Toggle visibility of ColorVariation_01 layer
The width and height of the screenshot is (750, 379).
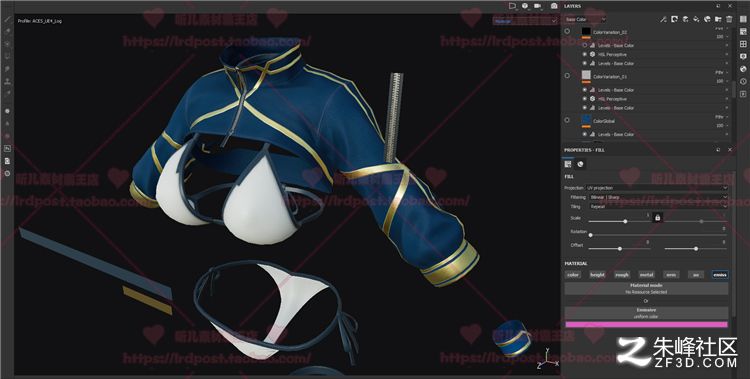tap(567, 76)
